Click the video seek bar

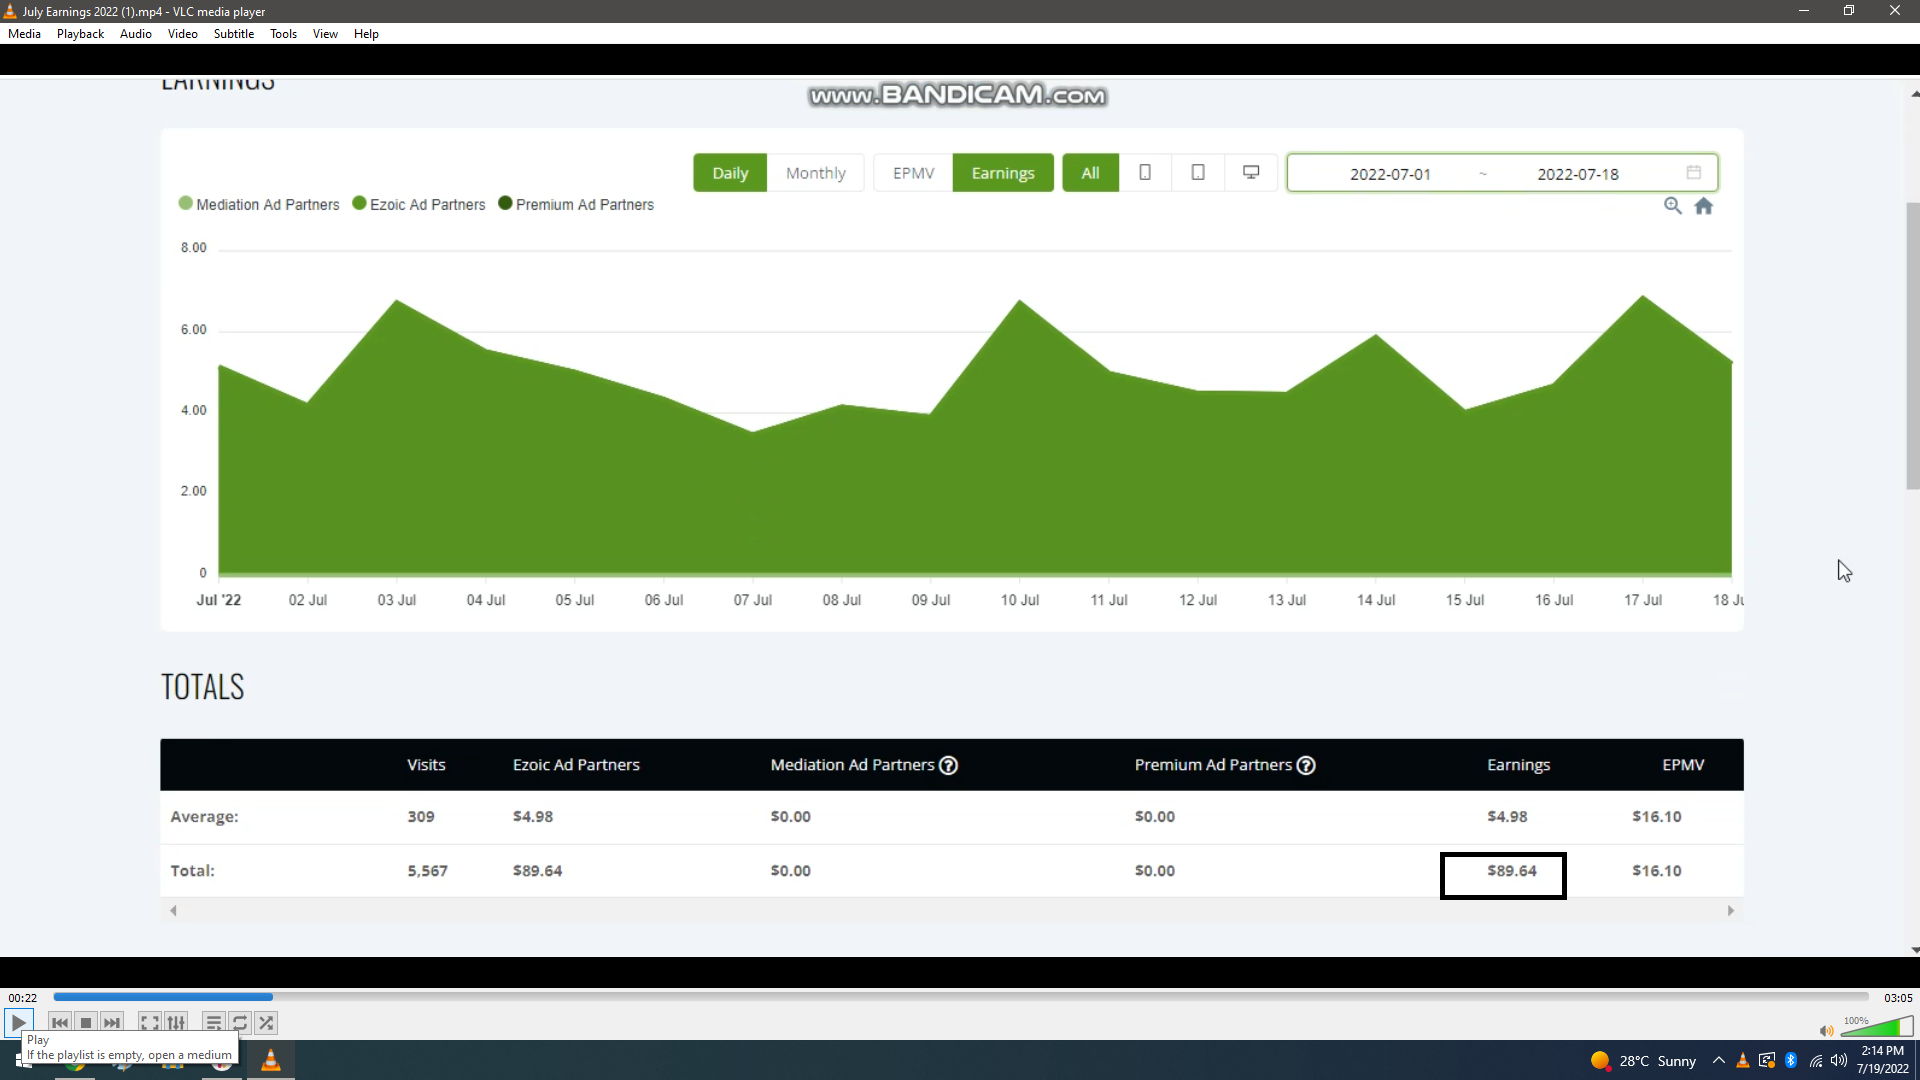(960, 997)
